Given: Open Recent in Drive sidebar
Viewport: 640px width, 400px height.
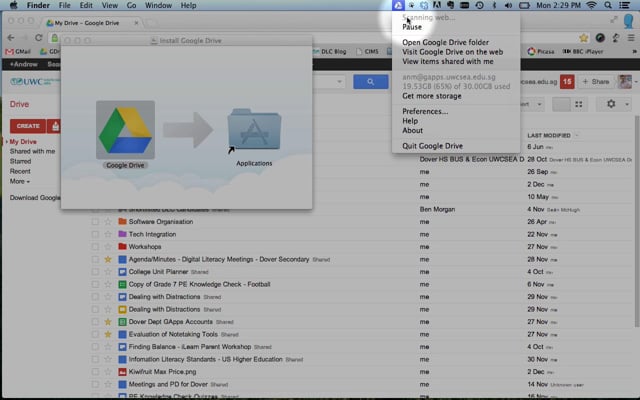Looking at the screenshot, I should coord(20,171).
